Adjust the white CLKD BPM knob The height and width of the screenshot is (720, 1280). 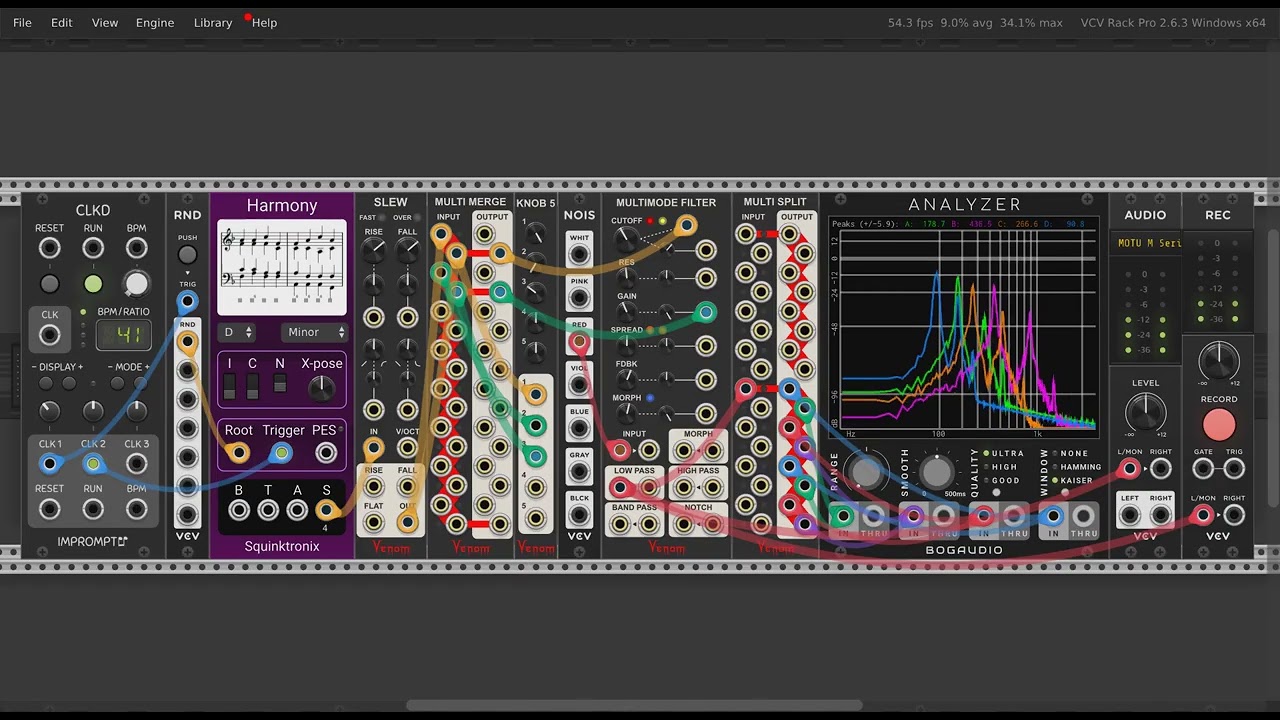click(x=136, y=284)
